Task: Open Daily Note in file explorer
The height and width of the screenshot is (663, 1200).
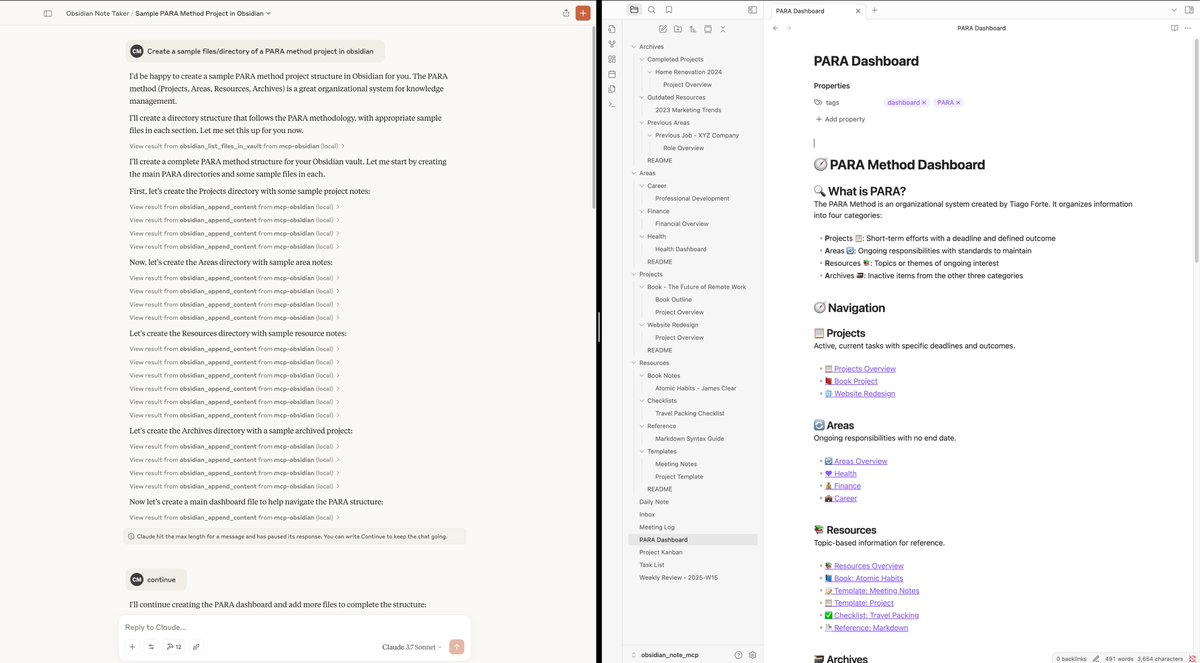Action: 654,502
